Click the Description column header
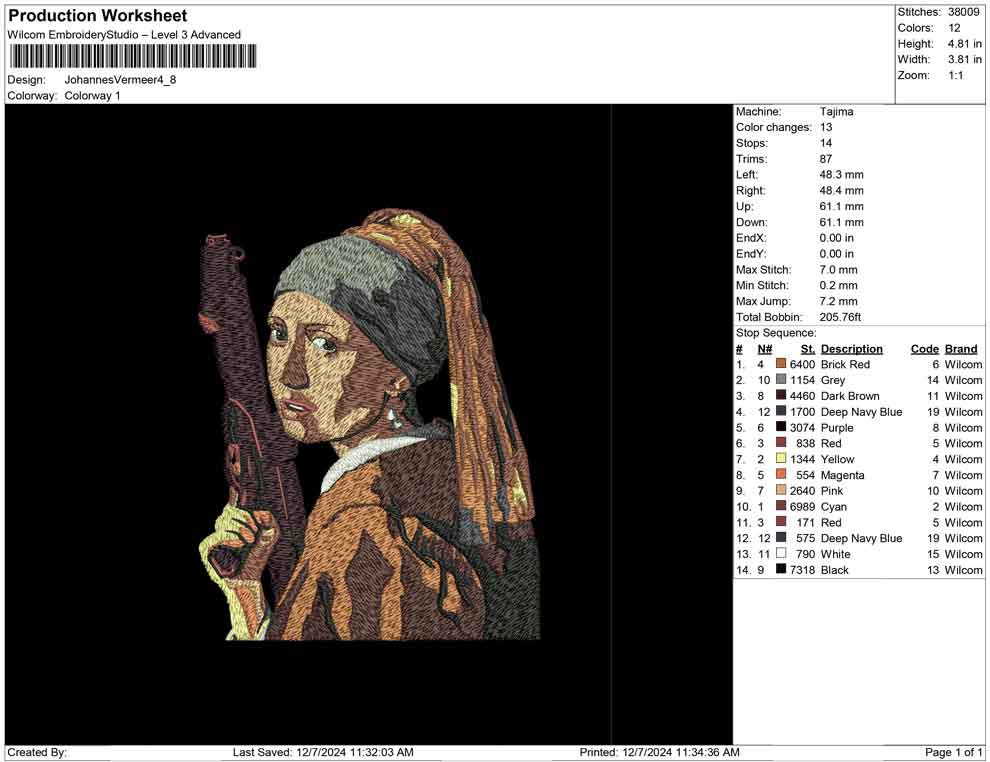Image resolution: width=990 pixels, height=762 pixels. (x=851, y=349)
